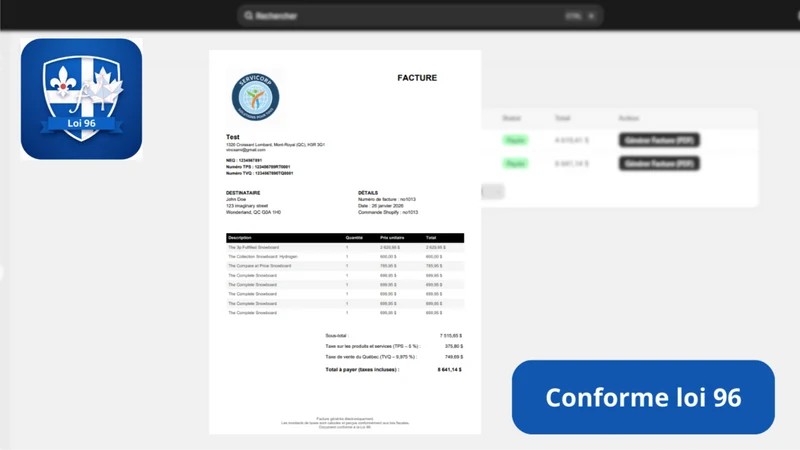The height and width of the screenshot is (450, 800).
Task: Click the recipient name John Doe
Action: (236, 199)
